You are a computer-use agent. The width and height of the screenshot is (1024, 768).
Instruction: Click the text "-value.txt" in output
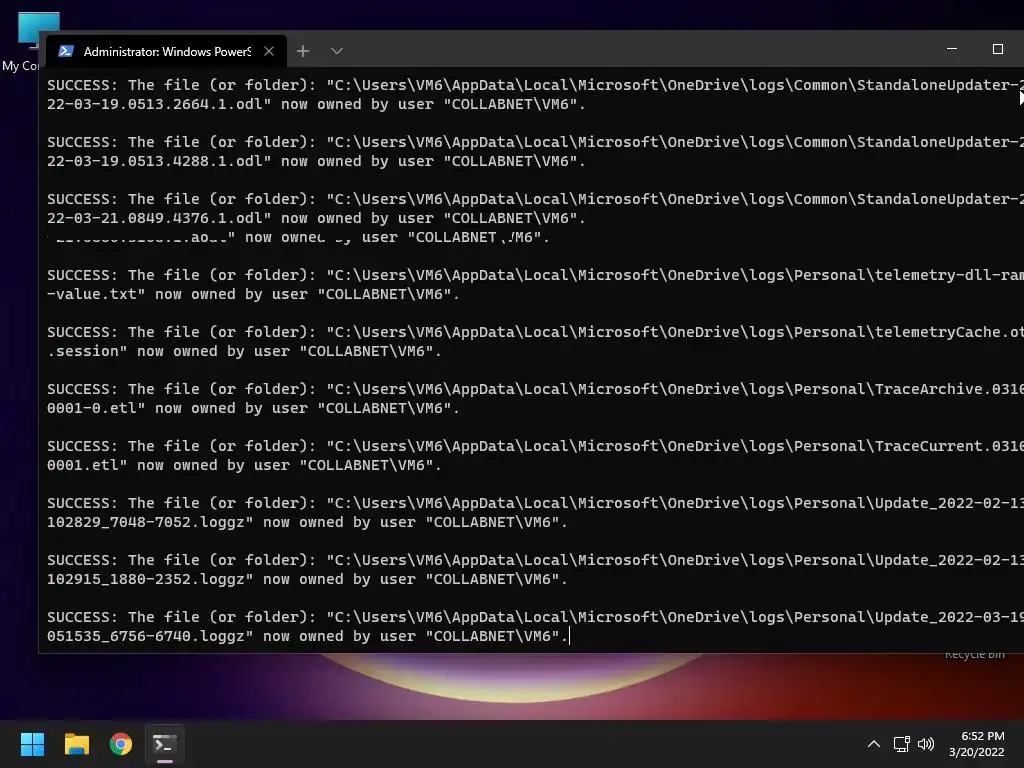coord(92,294)
